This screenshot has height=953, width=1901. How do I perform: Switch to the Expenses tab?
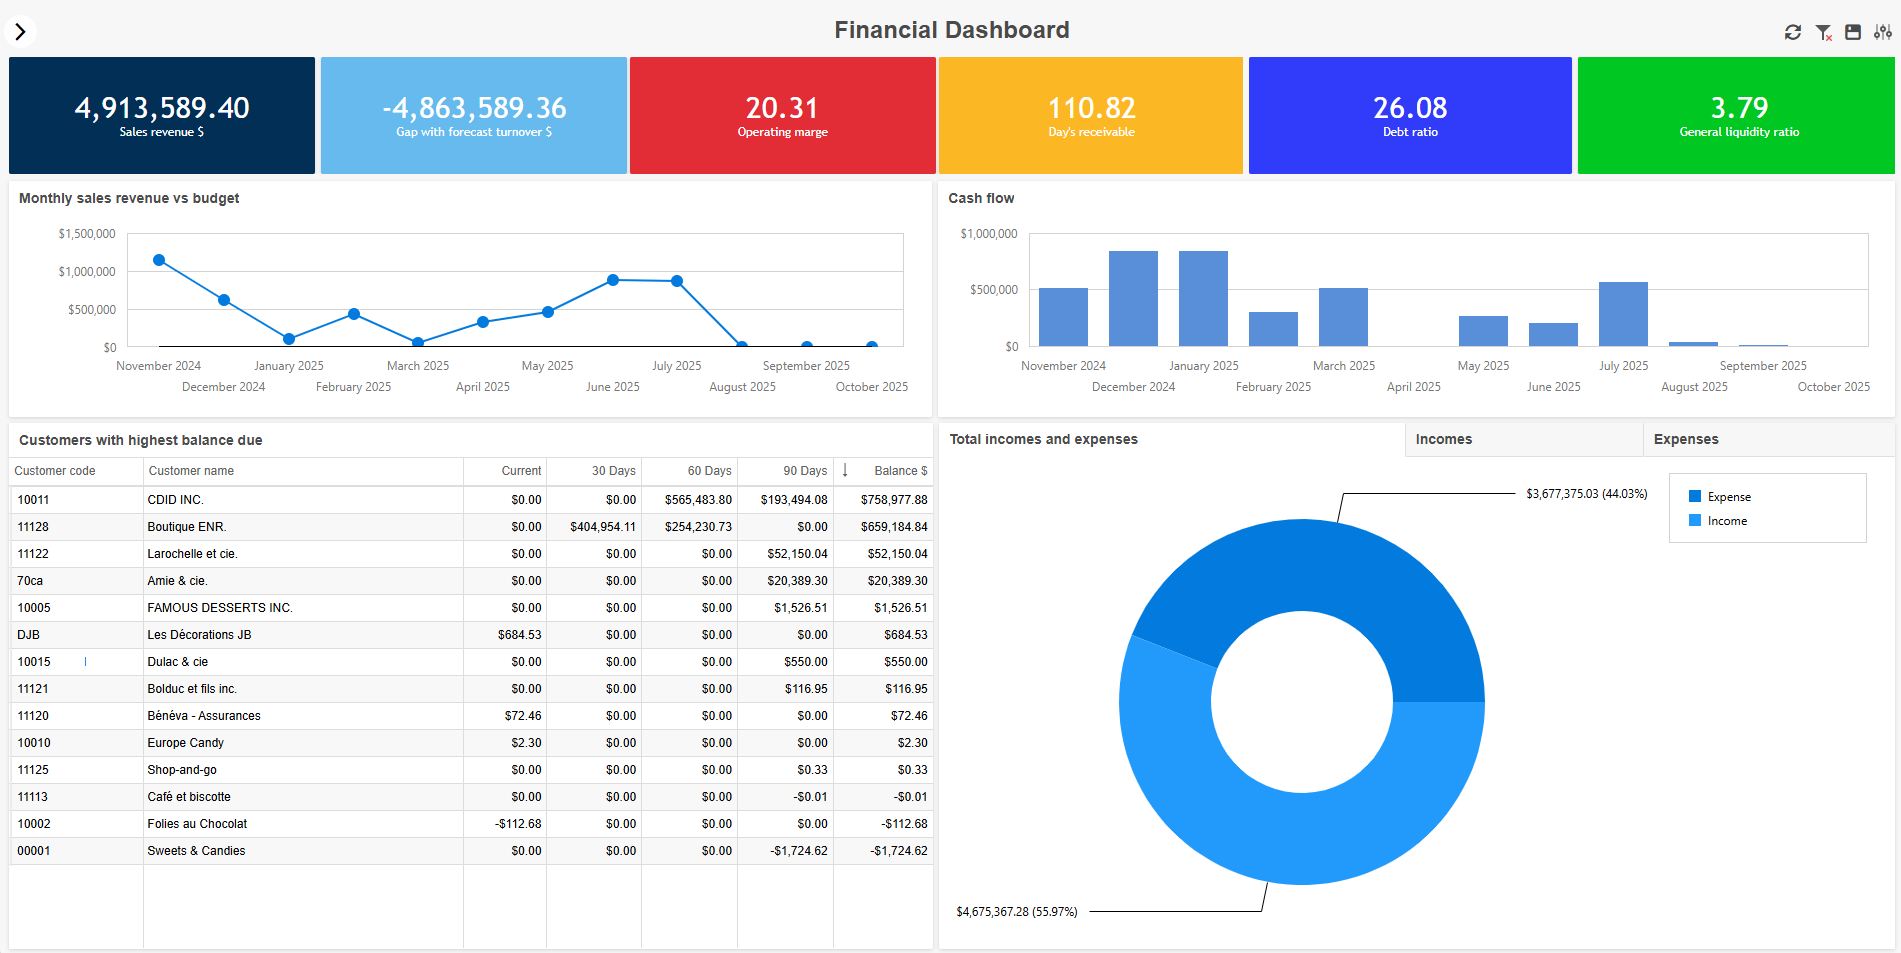tap(1685, 439)
